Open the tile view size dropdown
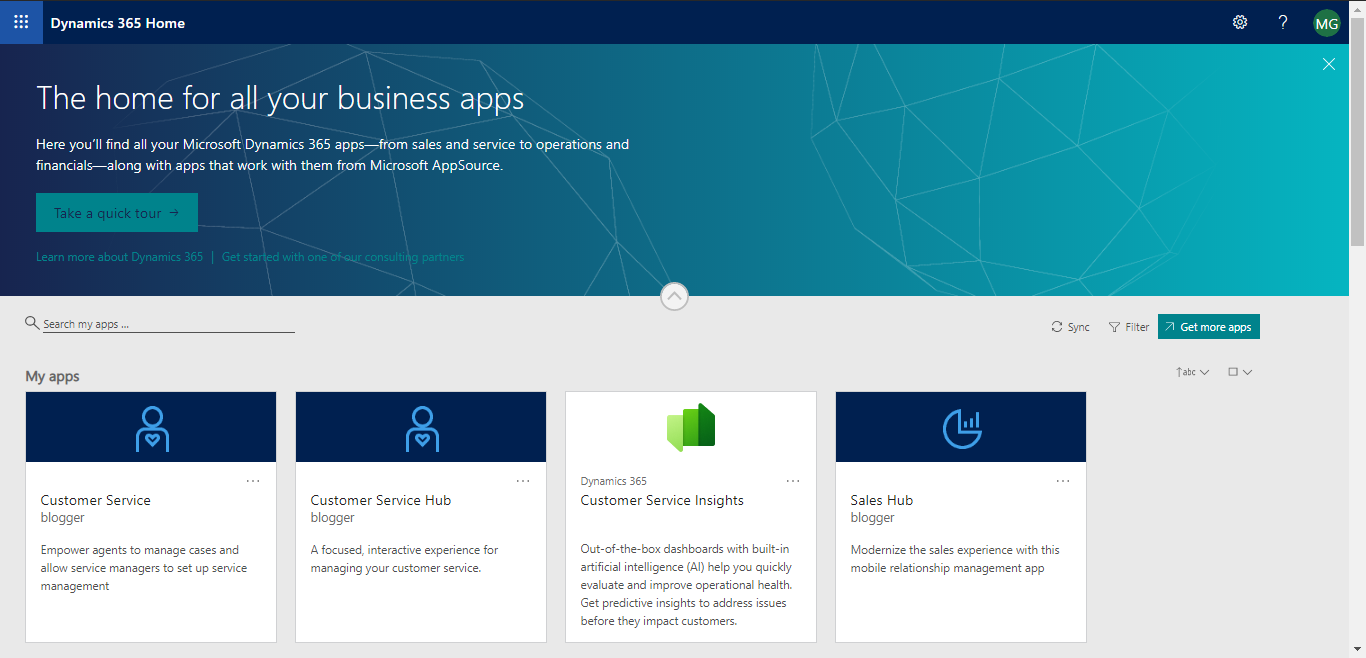1366x658 pixels. [x=1240, y=372]
